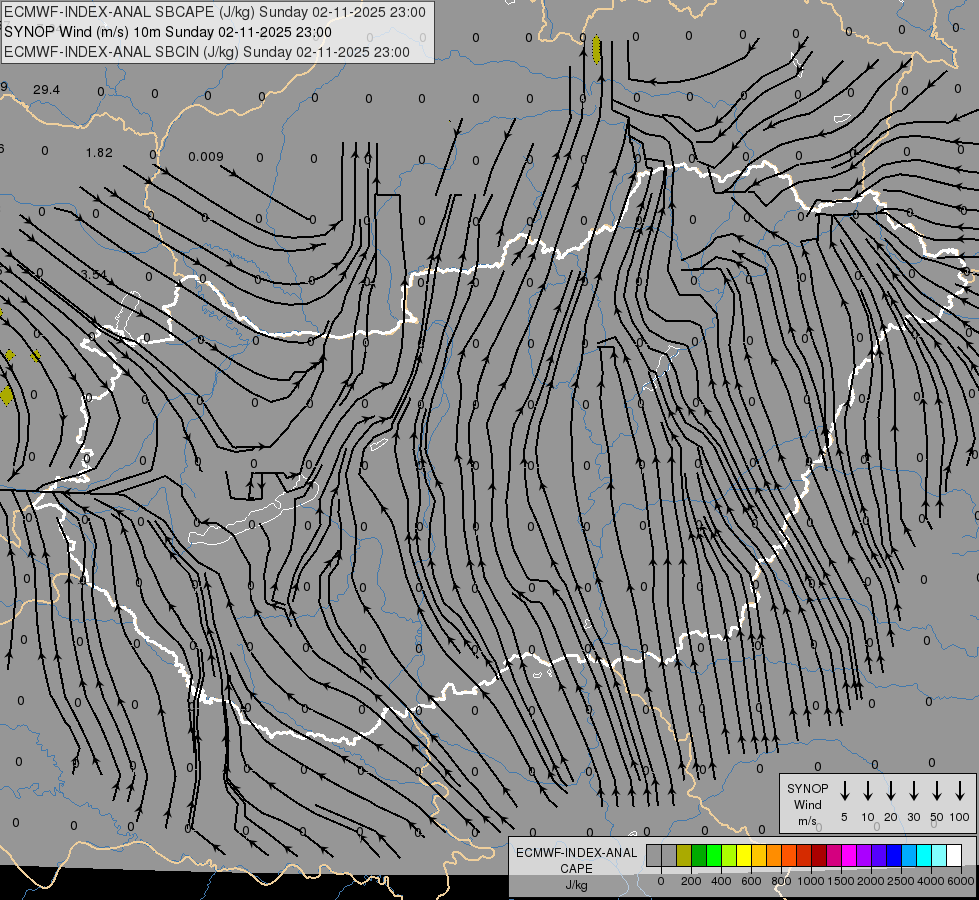The width and height of the screenshot is (979, 900).
Task: Click the olive CAPE patch at northern border
Action: coord(596,49)
